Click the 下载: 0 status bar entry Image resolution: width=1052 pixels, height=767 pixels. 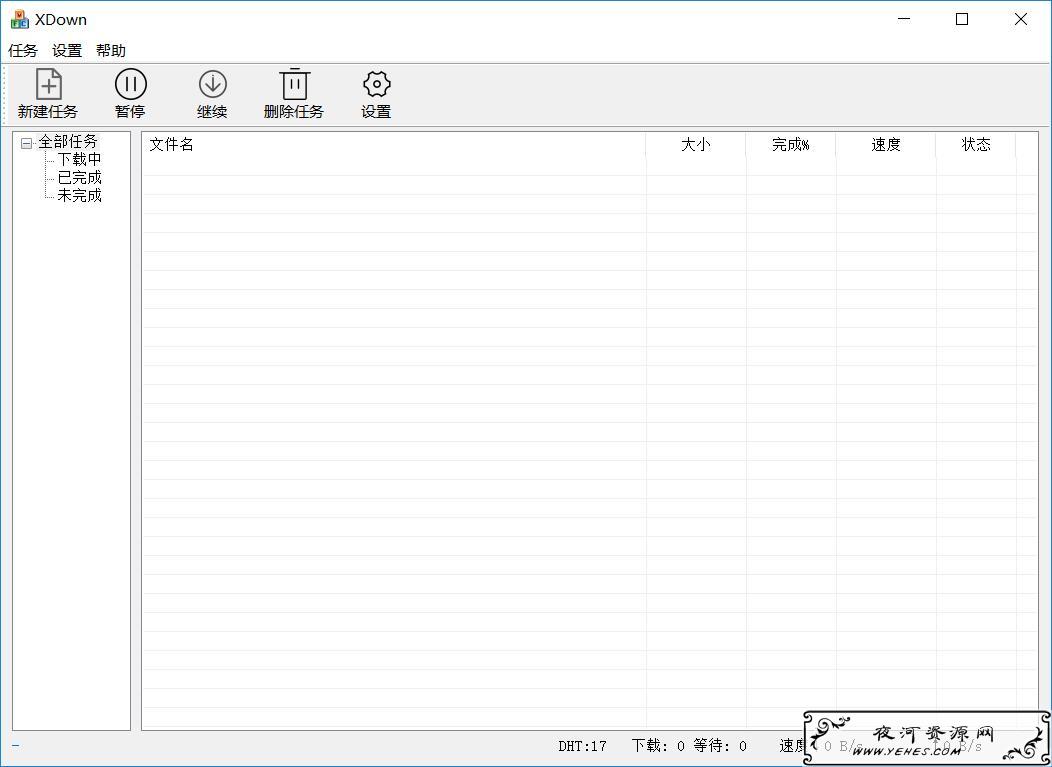[658, 746]
